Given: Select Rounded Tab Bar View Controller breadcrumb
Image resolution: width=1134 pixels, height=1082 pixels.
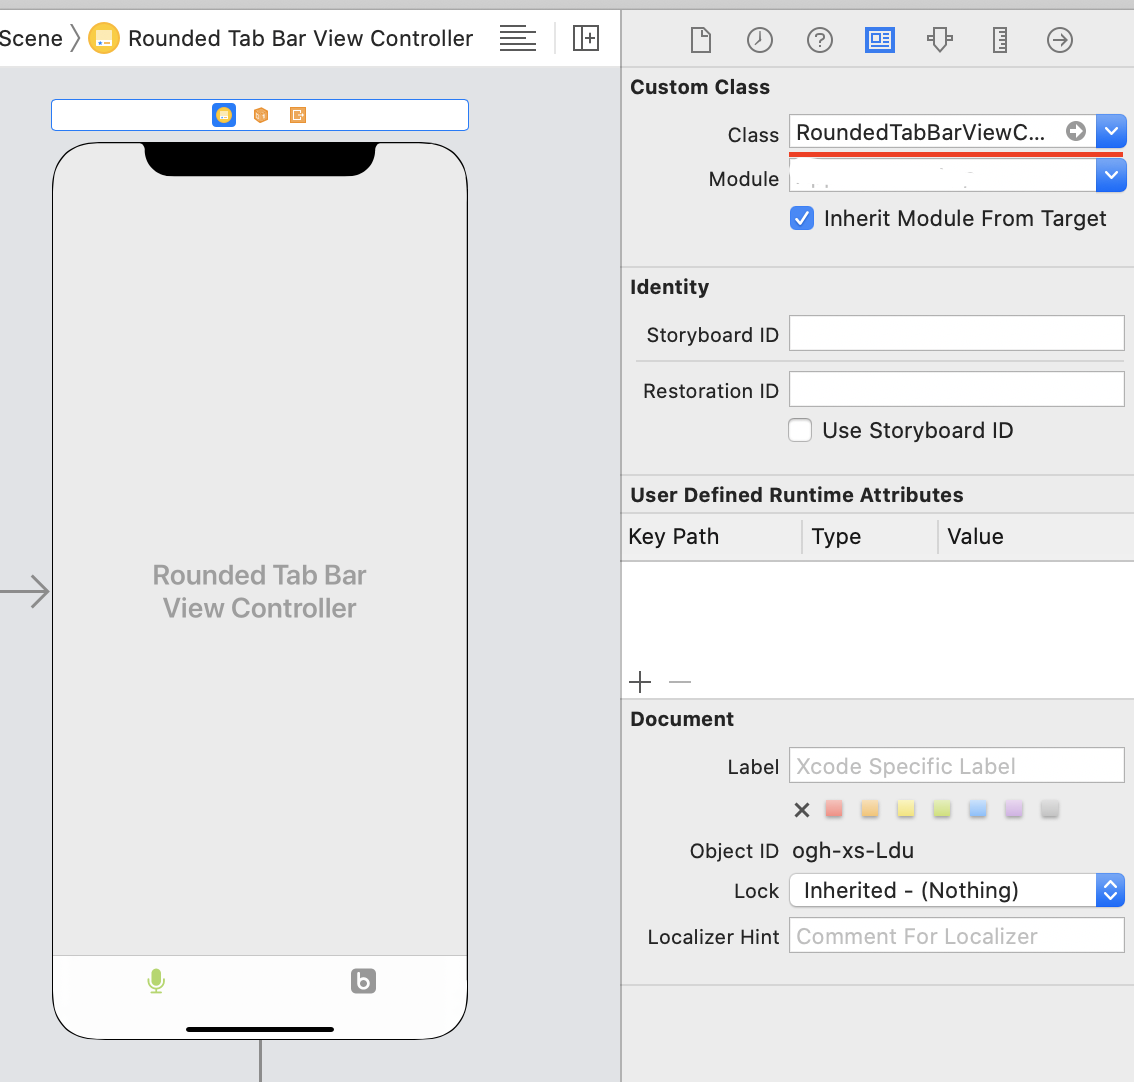Looking at the screenshot, I should pyautogui.click(x=300, y=39).
